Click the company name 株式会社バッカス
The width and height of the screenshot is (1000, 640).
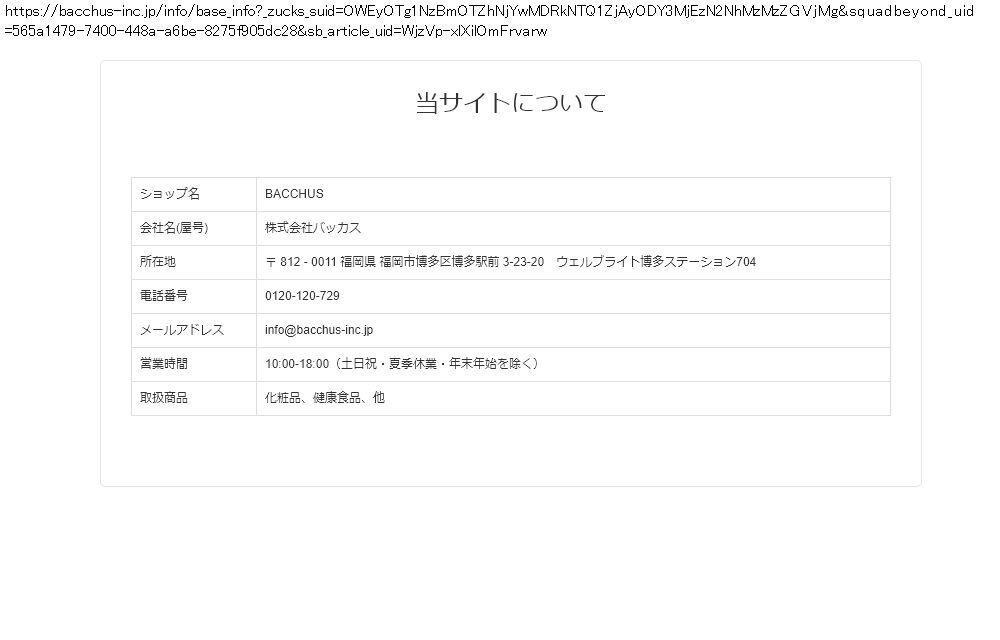coord(313,228)
